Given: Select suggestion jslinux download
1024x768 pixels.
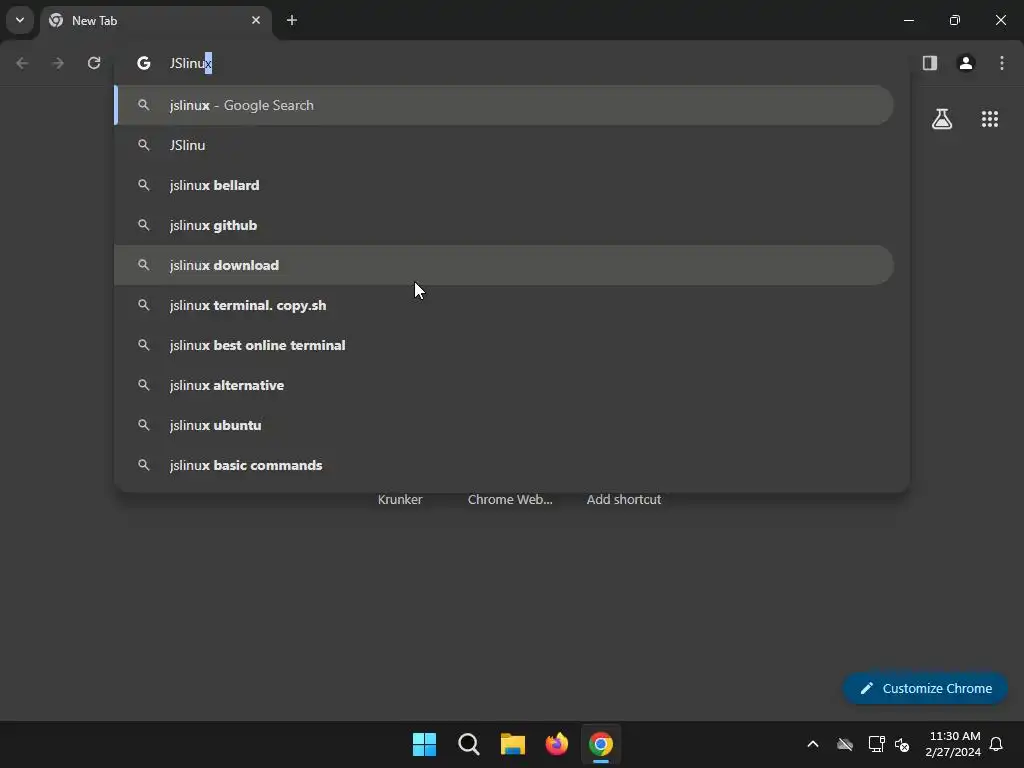Looking at the screenshot, I should tap(504, 265).
